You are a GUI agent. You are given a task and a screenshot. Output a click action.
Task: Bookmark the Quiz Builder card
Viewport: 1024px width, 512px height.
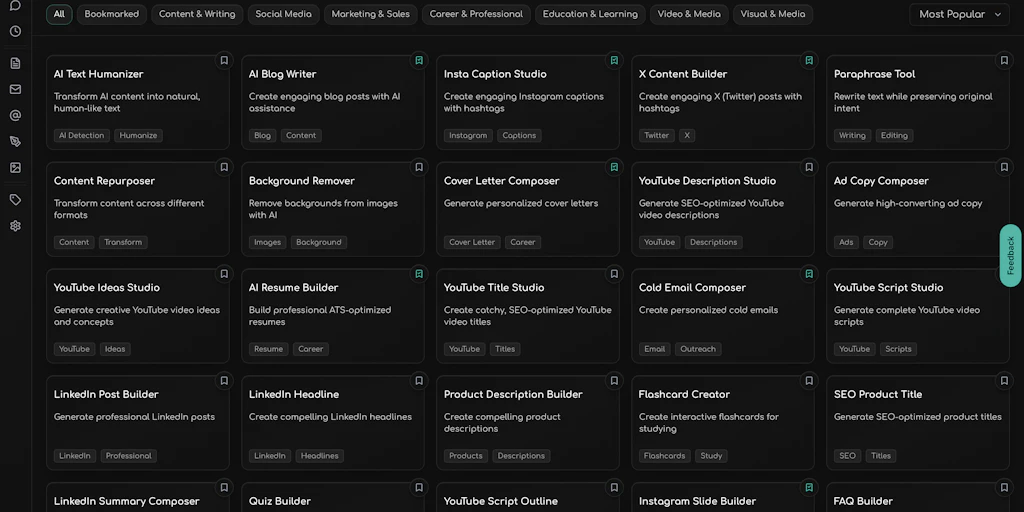click(x=419, y=488)
